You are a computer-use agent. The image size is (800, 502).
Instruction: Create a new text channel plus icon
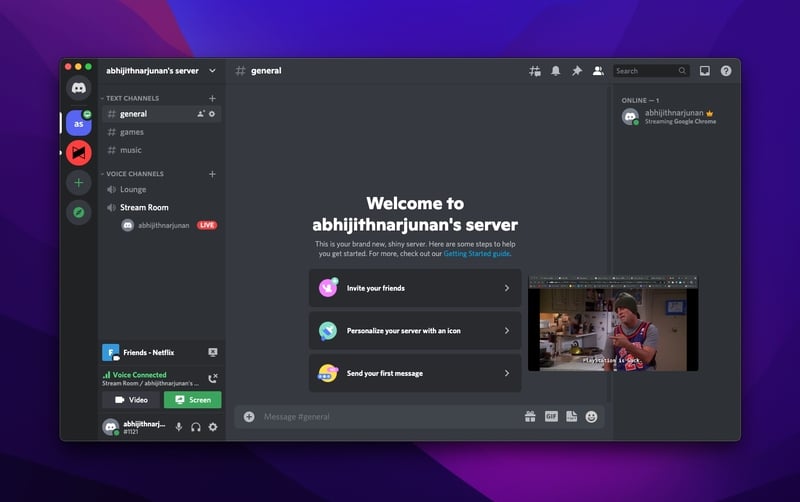pyautogui.click(x=212, y=98)
